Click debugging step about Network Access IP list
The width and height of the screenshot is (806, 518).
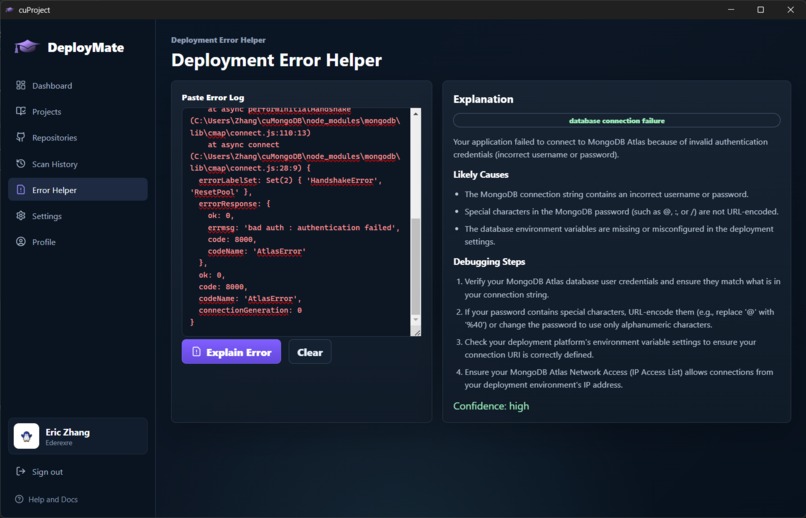(618, 378)
